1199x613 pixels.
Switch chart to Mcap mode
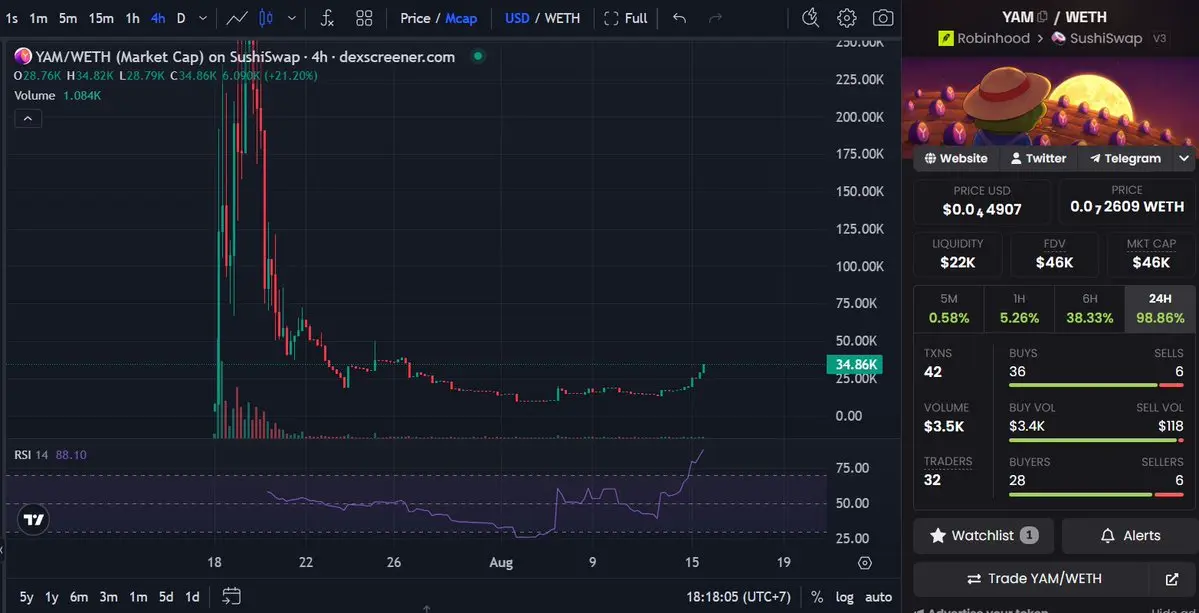point(461,18)
